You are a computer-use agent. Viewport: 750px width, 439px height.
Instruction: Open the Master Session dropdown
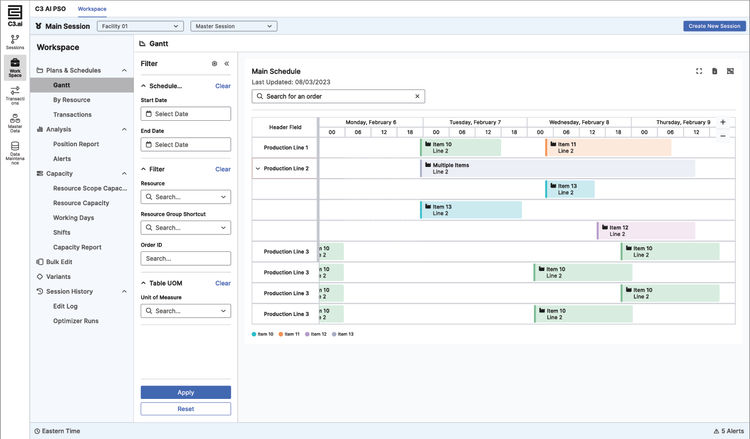[233, 26]
